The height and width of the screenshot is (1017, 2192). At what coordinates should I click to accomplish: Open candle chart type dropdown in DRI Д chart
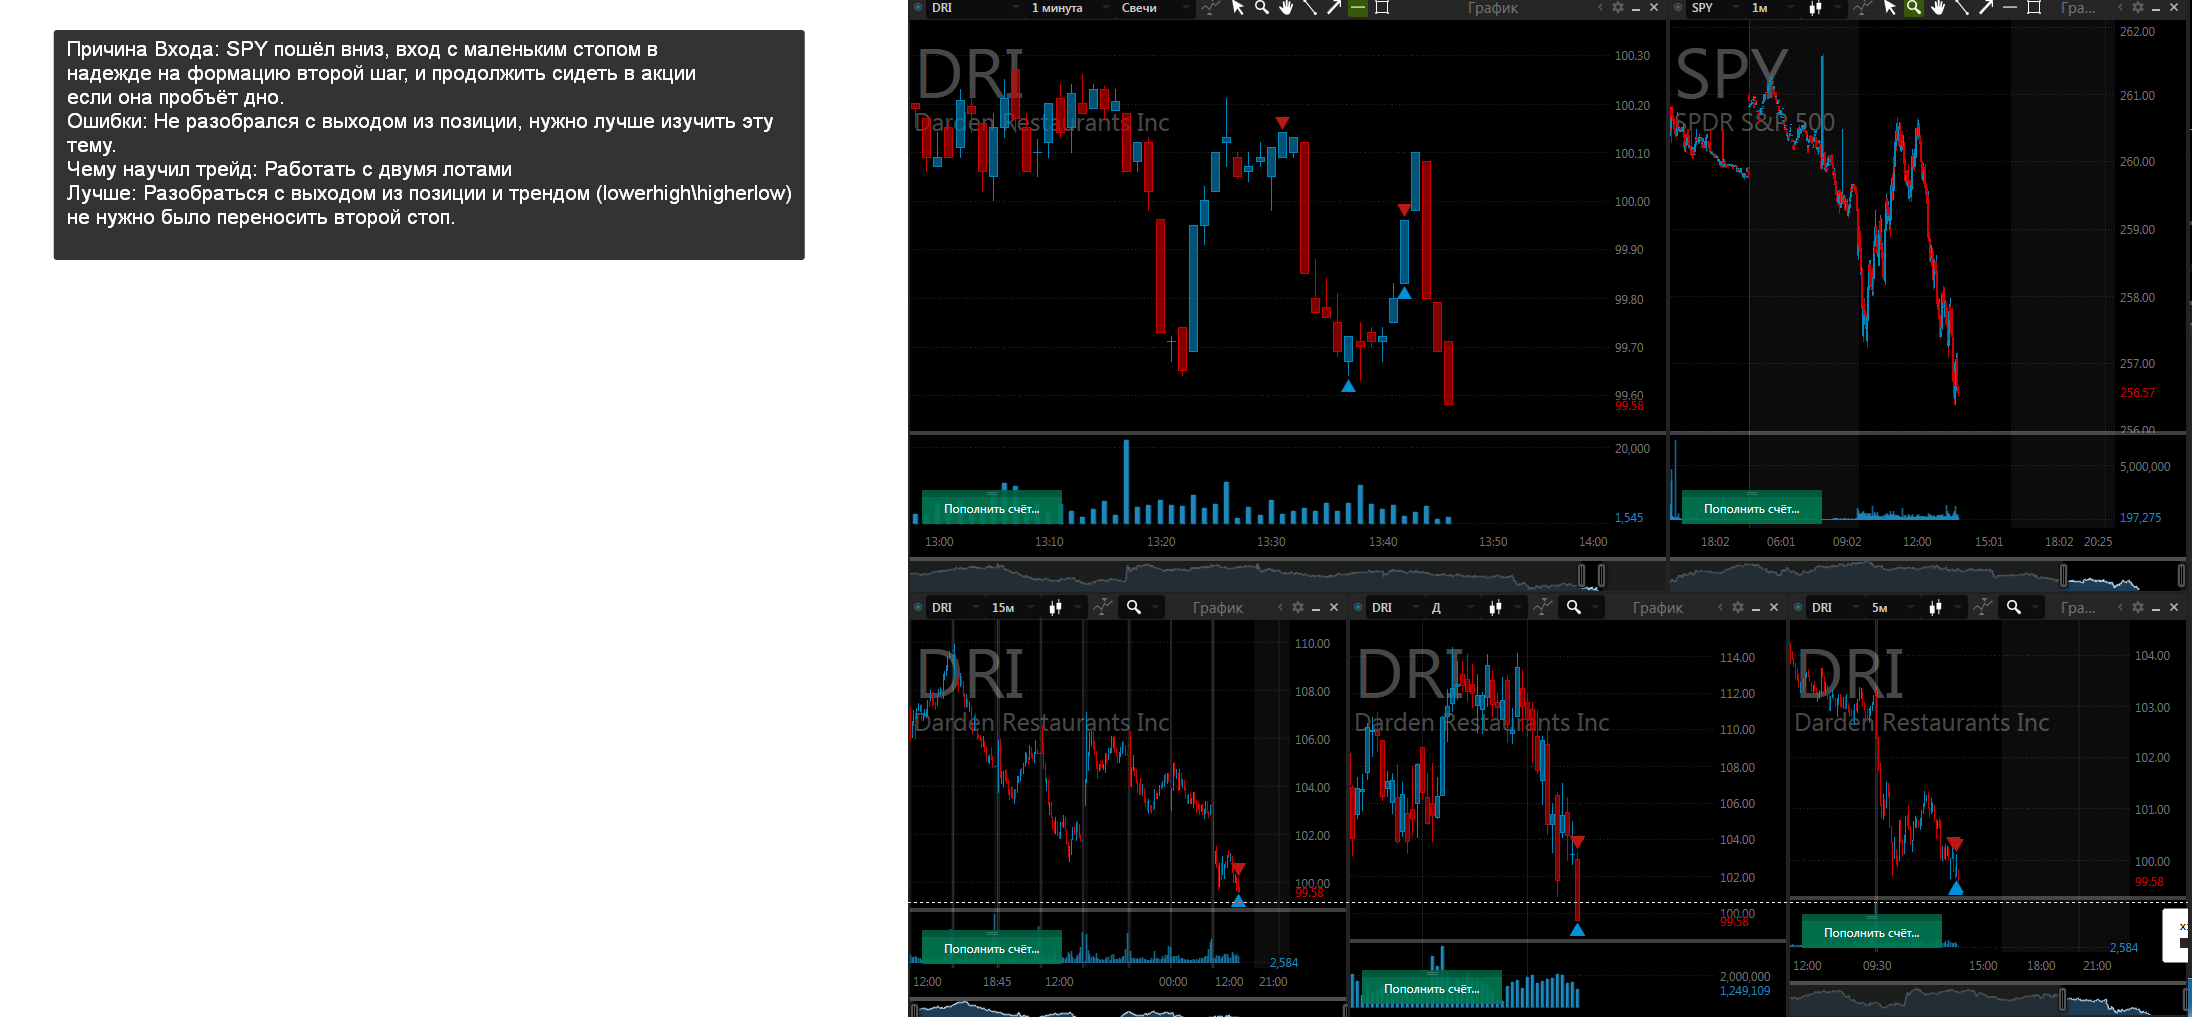pos(1503,607)
